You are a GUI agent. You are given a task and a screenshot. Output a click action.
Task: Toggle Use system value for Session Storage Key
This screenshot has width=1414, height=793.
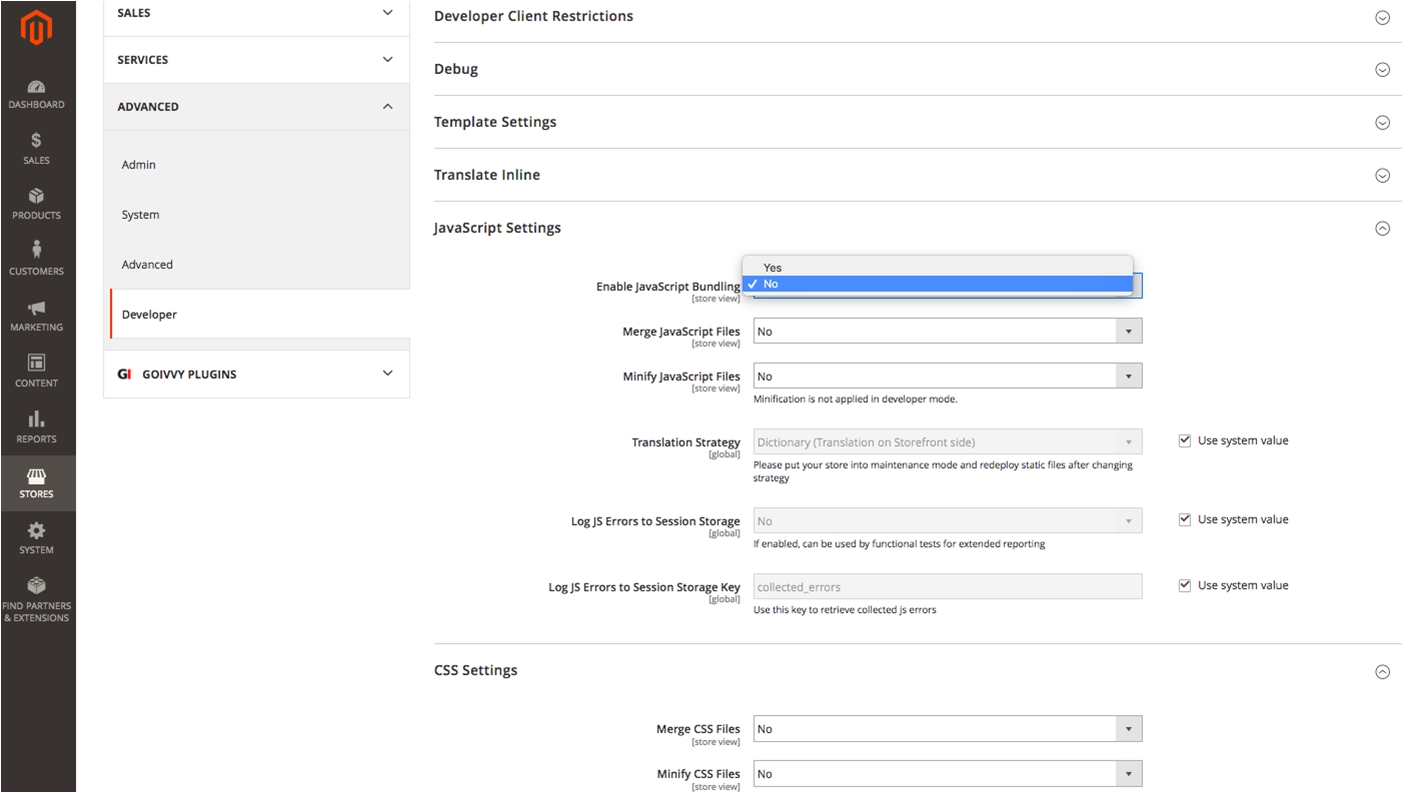click(1185, 586)
